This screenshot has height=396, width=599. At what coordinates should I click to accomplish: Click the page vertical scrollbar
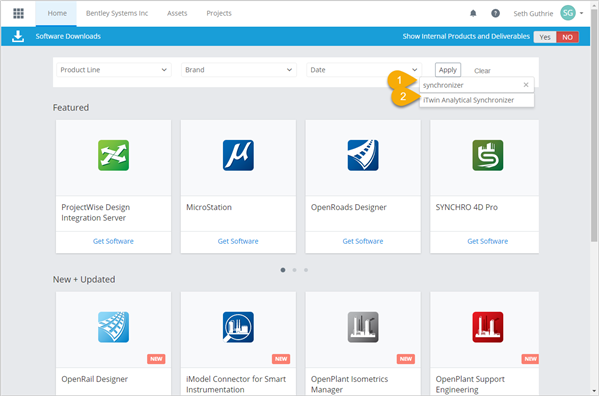click(x=594, y=126)
